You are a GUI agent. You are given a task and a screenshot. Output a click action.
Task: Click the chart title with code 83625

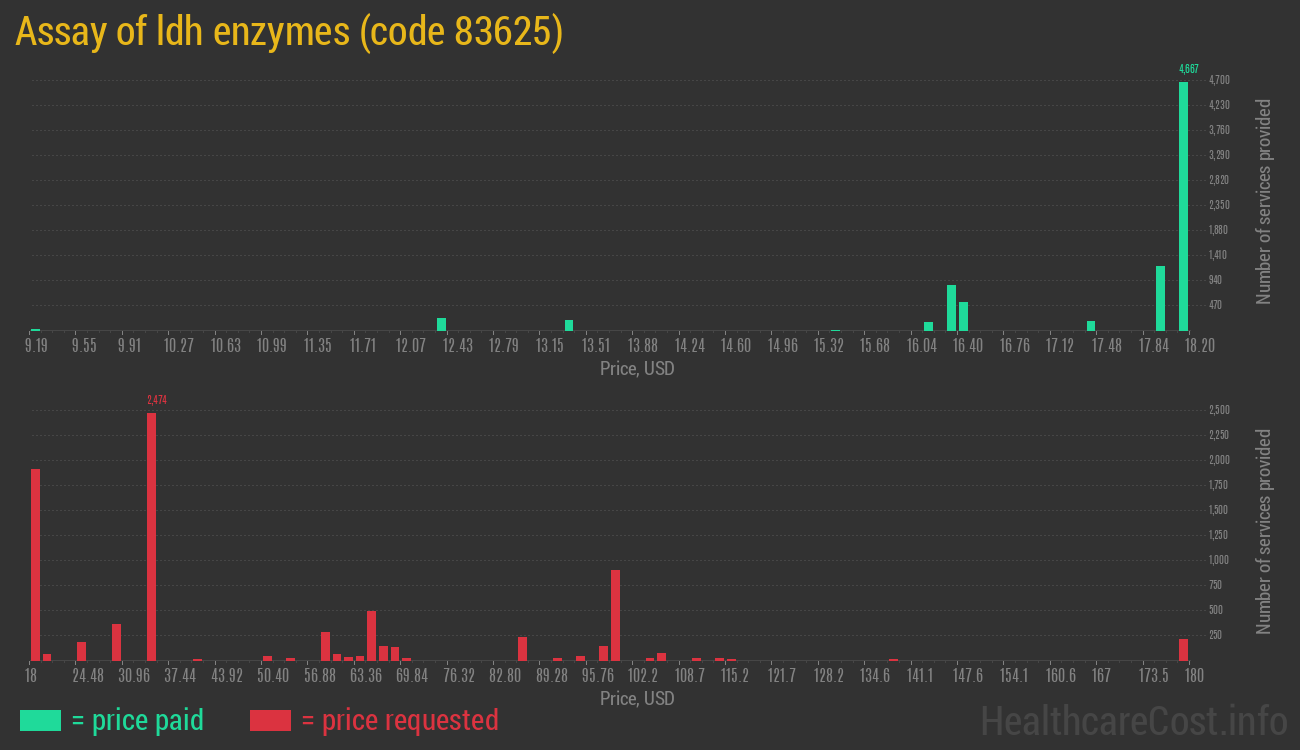289,32
